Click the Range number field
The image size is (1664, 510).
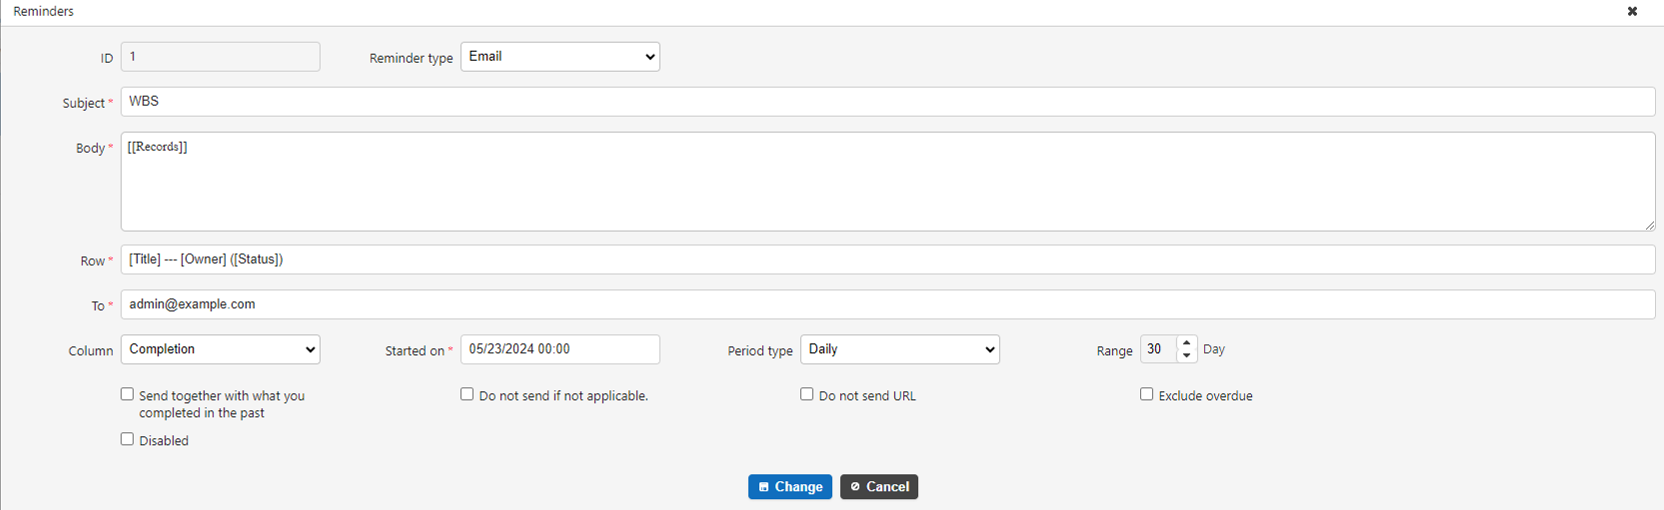tap(1158, 349)
